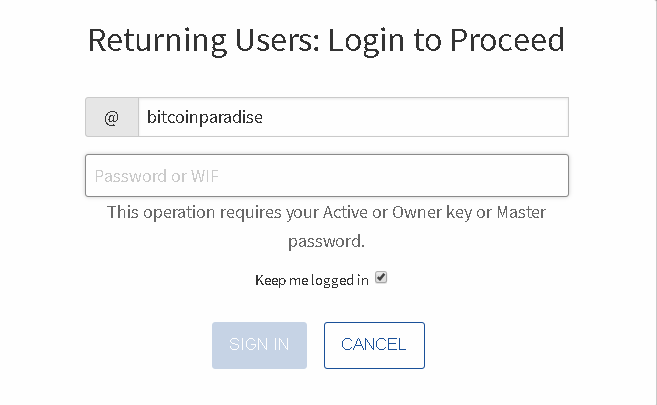This screenshot has height=405, width=657.
Task: Click the @ symbol before the username
Action: point(111,117)
